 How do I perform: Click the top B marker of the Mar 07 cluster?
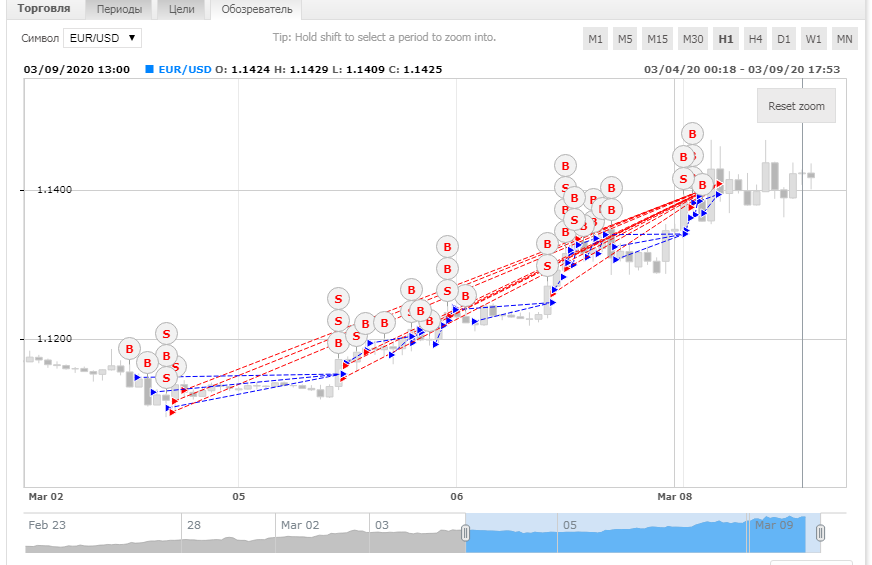click(x=565, y=166)
